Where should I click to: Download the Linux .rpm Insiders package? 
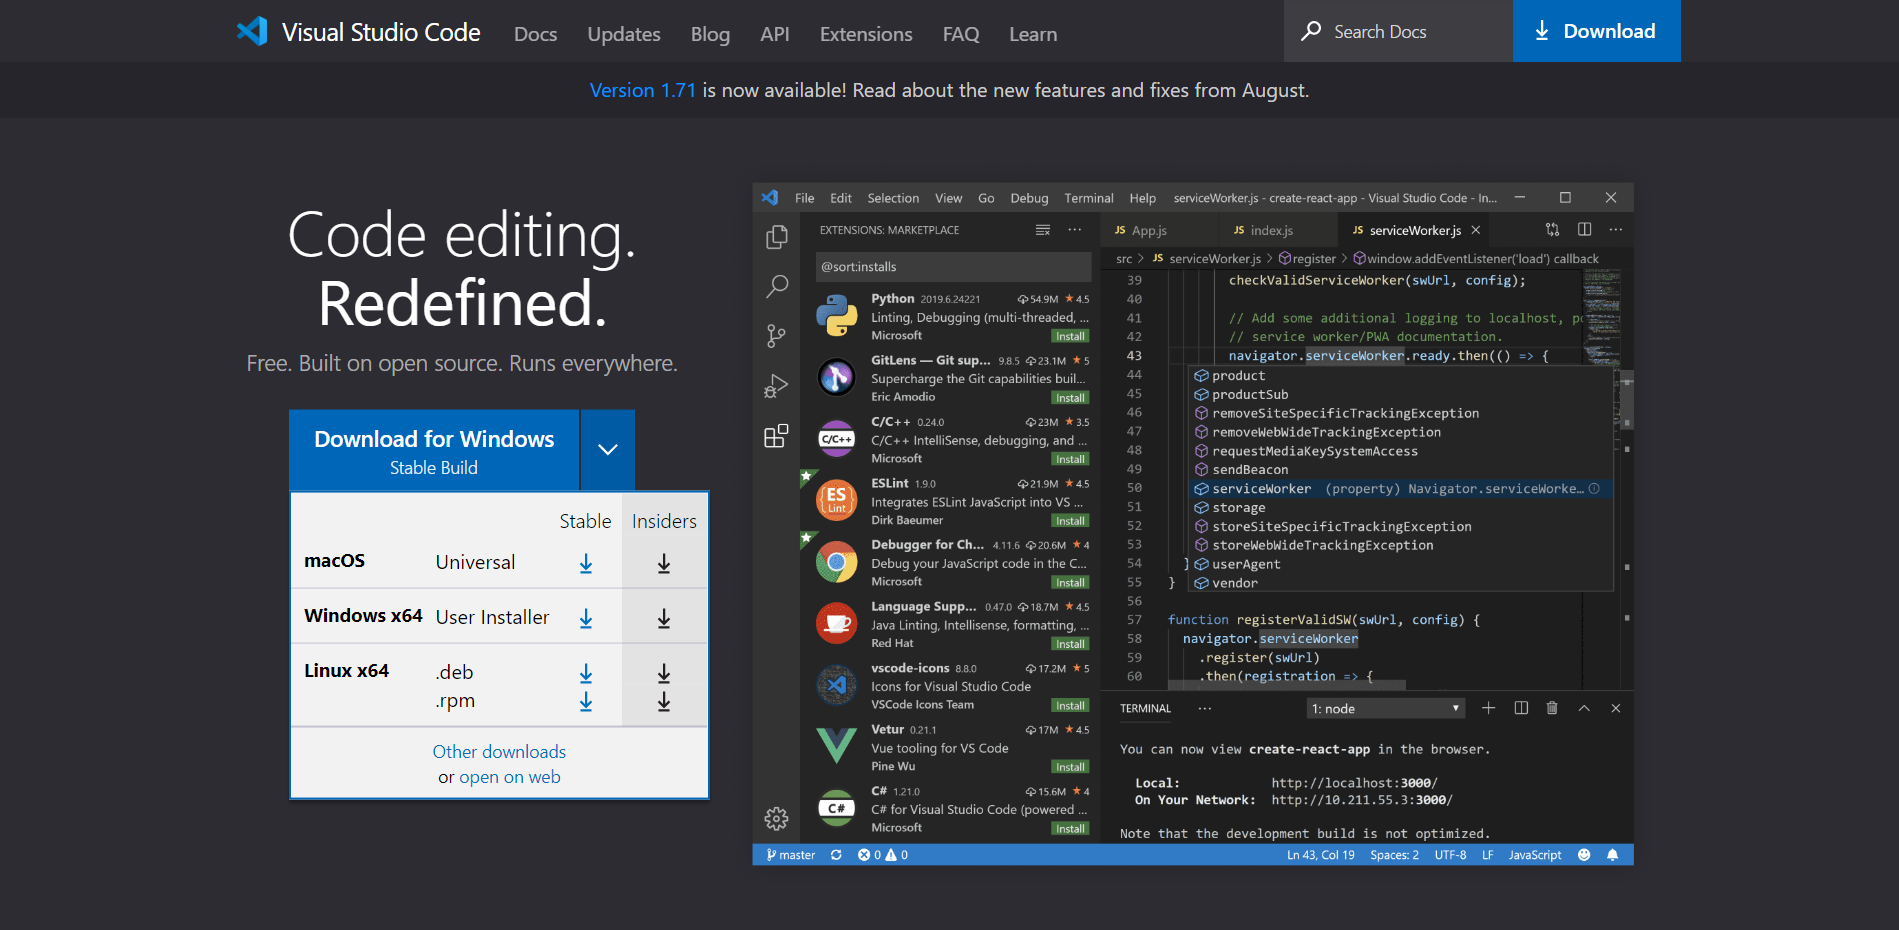664,702
